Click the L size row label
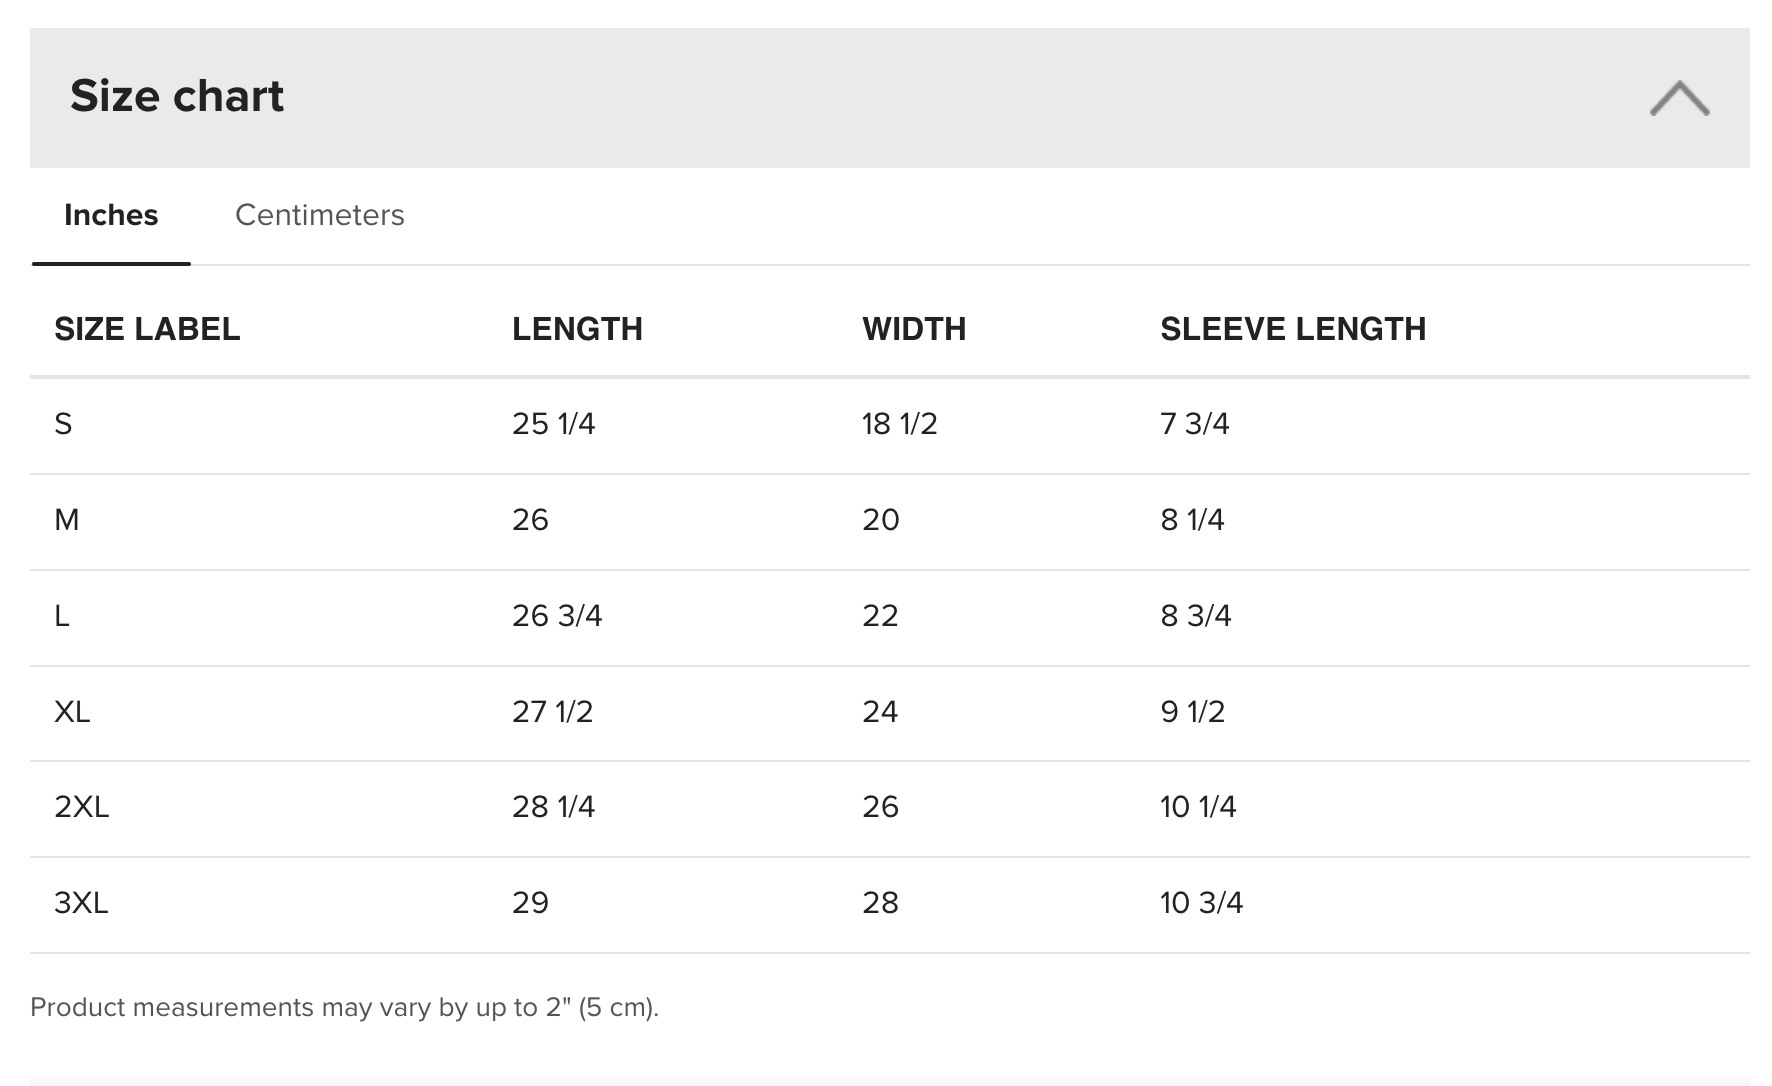 (x=62, y=616)
